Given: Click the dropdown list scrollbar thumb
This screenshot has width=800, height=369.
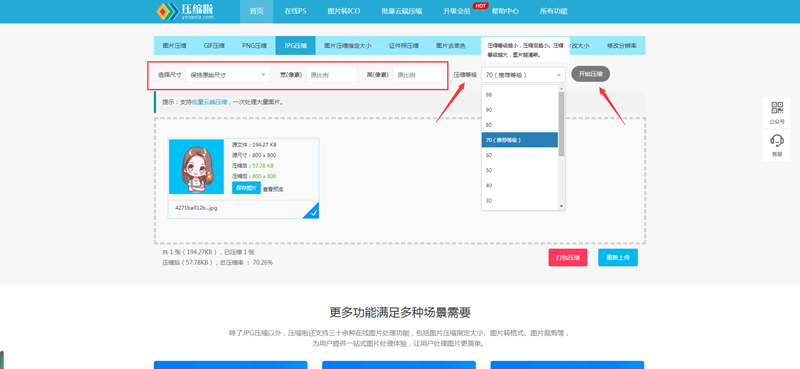Looking at the screenshot, I should [562, 124].
